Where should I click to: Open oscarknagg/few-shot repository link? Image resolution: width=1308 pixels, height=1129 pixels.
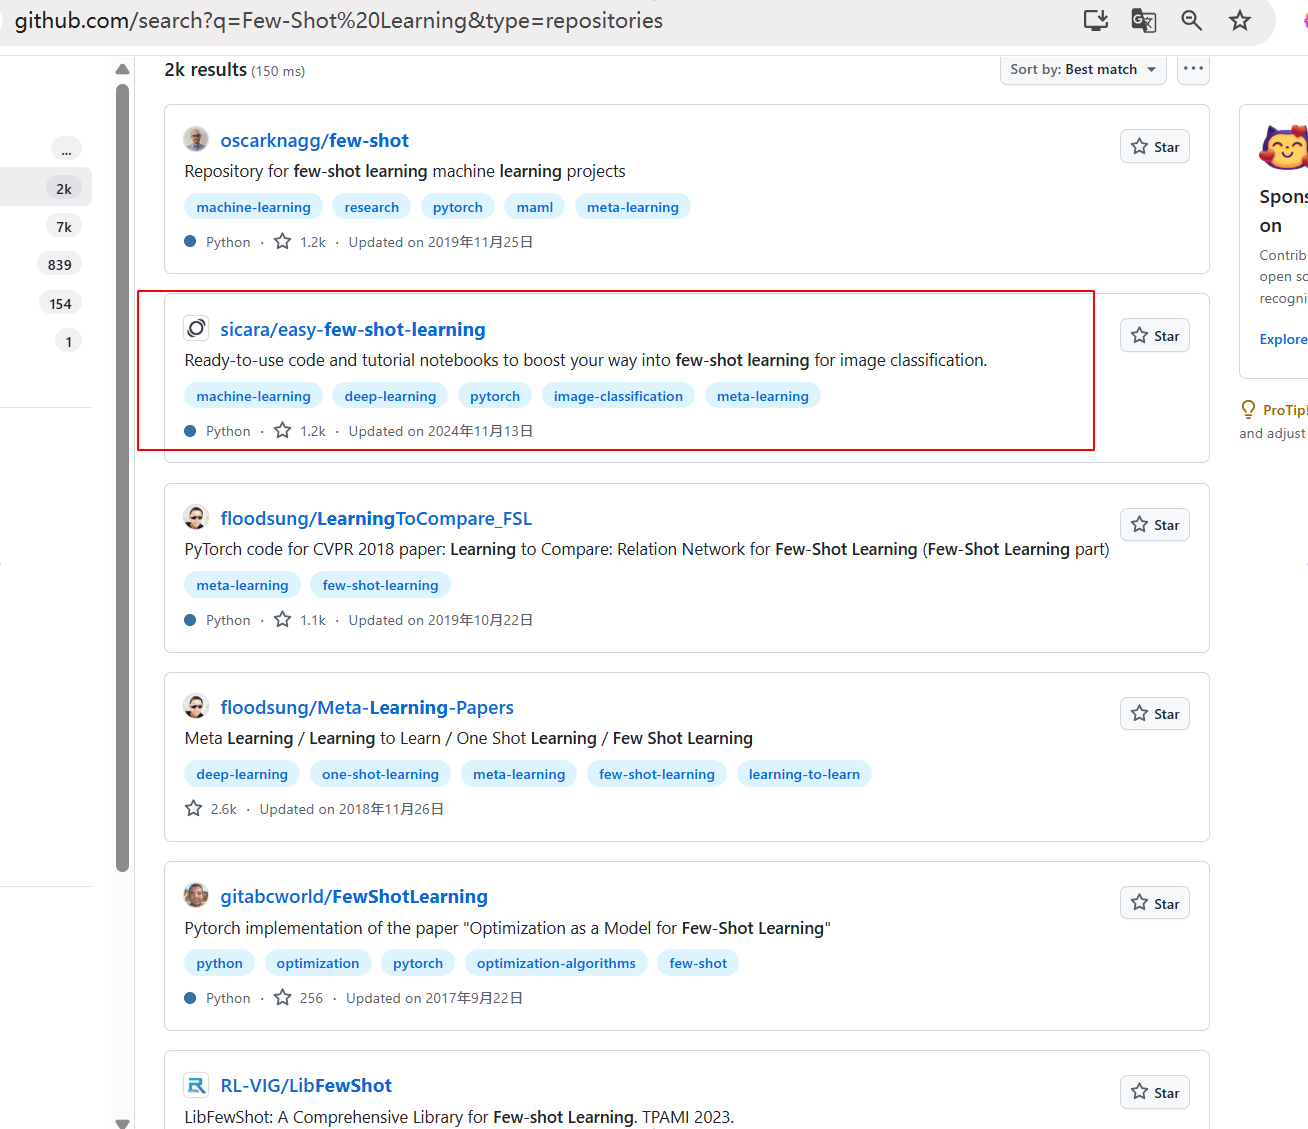[x=314, y=140]
